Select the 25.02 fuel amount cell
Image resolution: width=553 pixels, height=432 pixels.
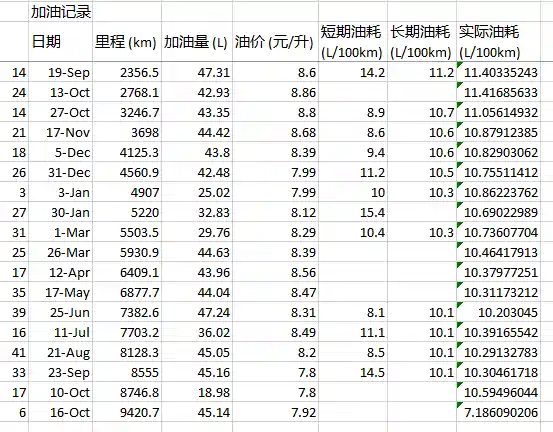197,192
